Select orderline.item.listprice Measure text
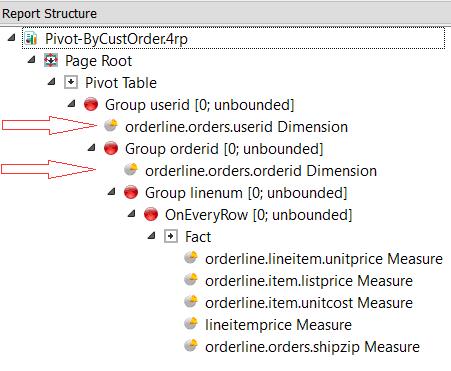The height and width of the screenshot is (371, 451). pos(309,281)
